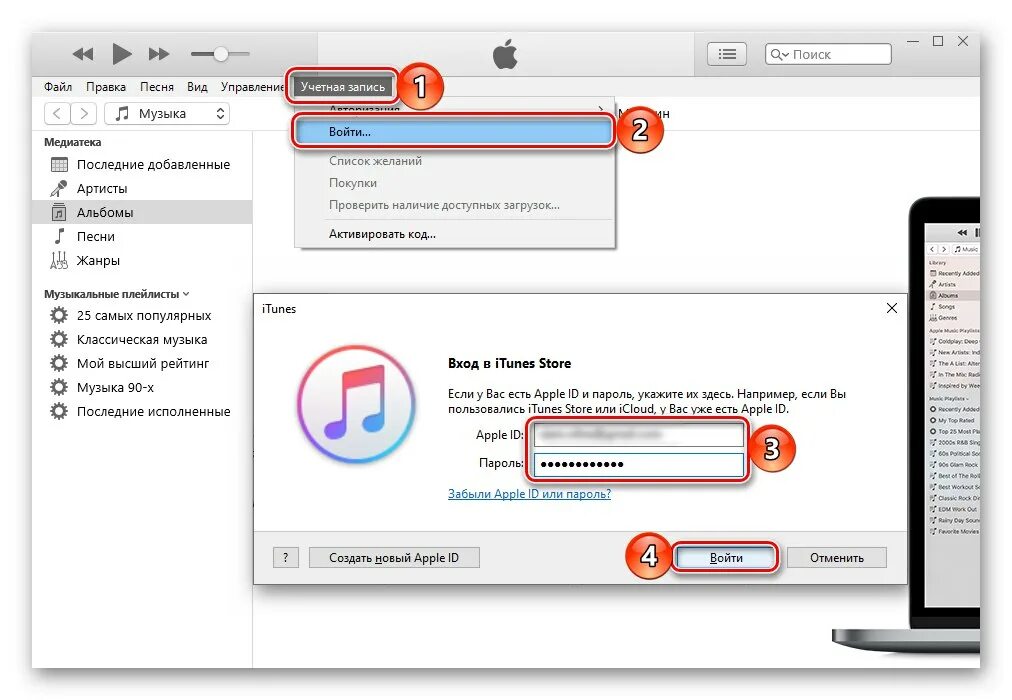
Task: Select Альбомы in the sidebar
Action: [142, 212]
